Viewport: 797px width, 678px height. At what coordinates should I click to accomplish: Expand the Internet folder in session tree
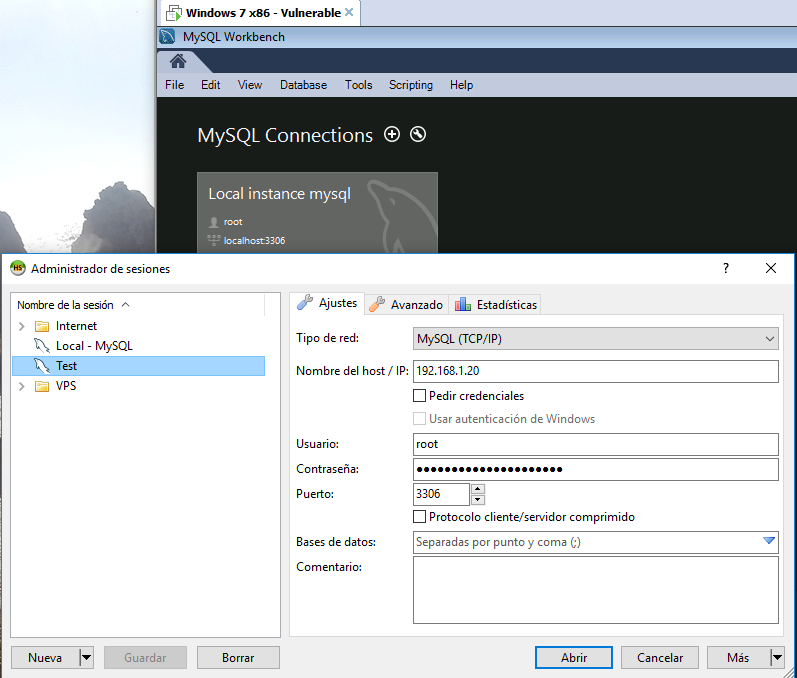tap(22, 326)
